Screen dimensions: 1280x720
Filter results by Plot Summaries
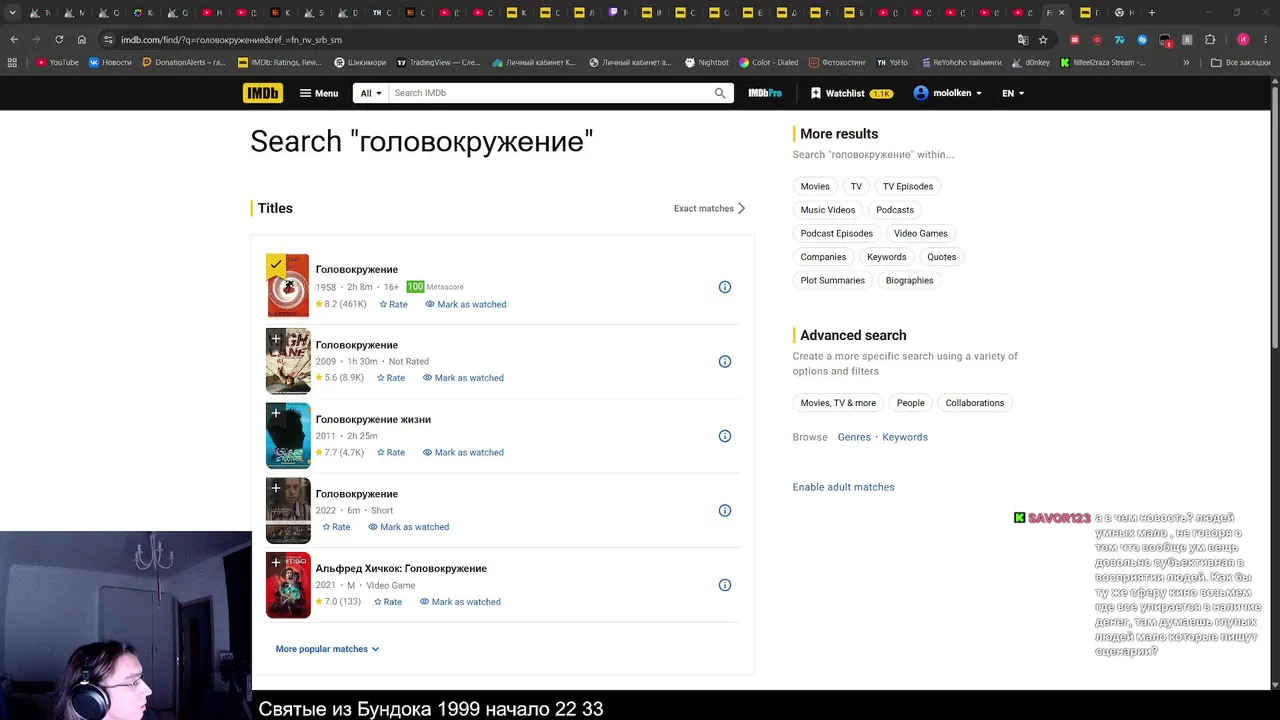click(x=833, y=280)
